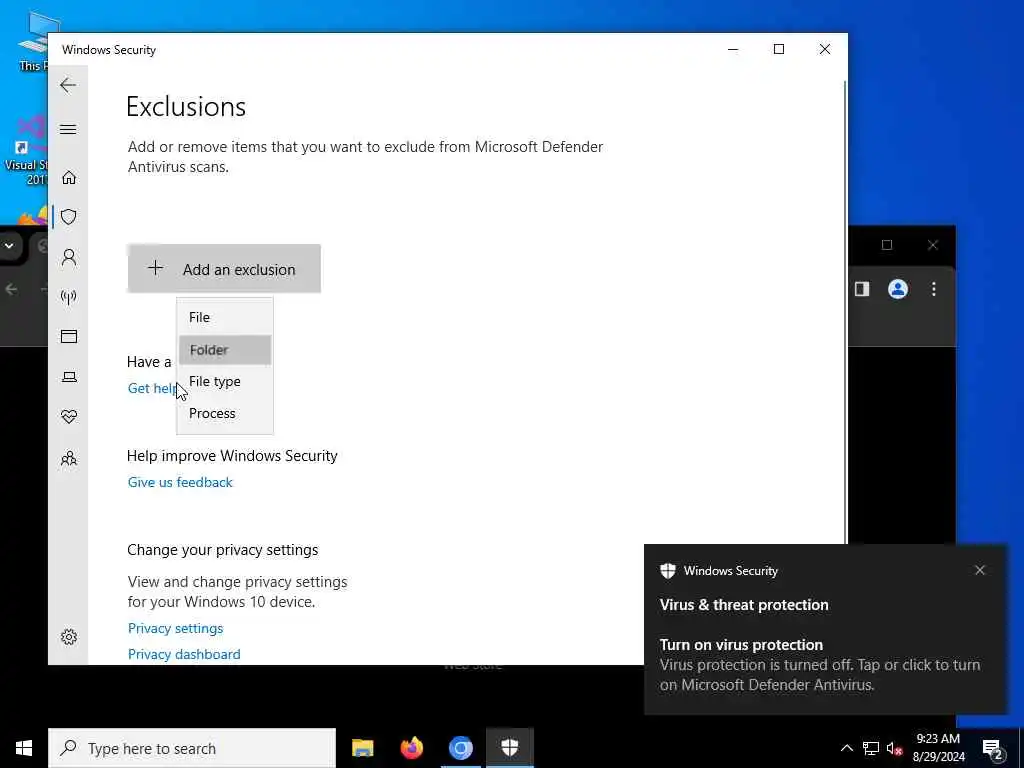Open the clock and date flyout
Screen dimensions: 1024x768
(x=938, y=748)
